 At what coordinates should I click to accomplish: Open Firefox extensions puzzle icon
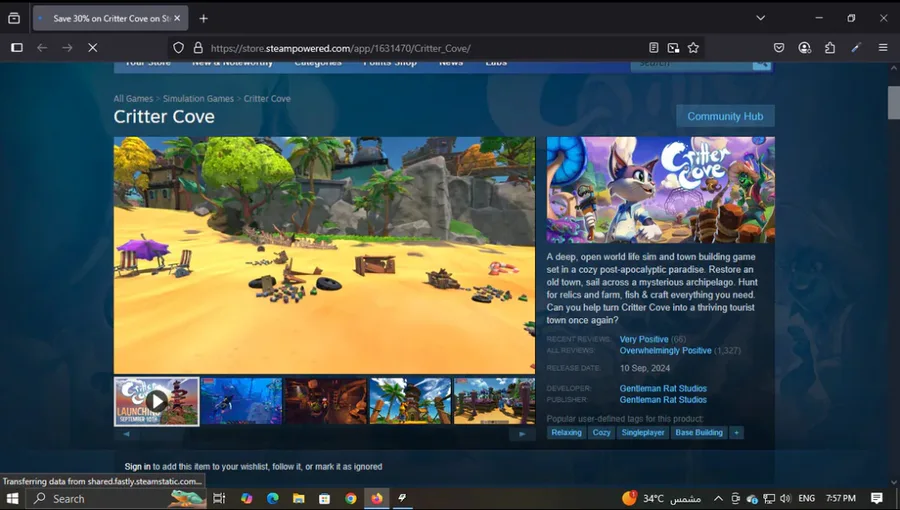830,48
